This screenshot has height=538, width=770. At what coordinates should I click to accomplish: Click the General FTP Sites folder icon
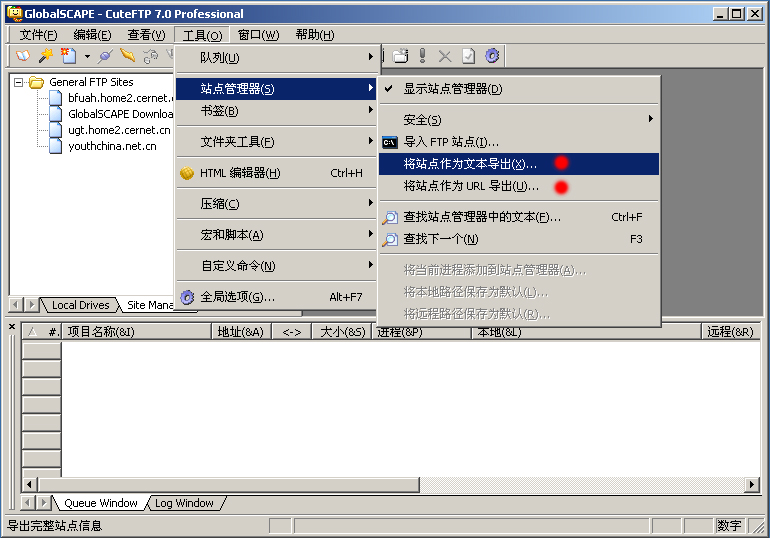point(36,82)
